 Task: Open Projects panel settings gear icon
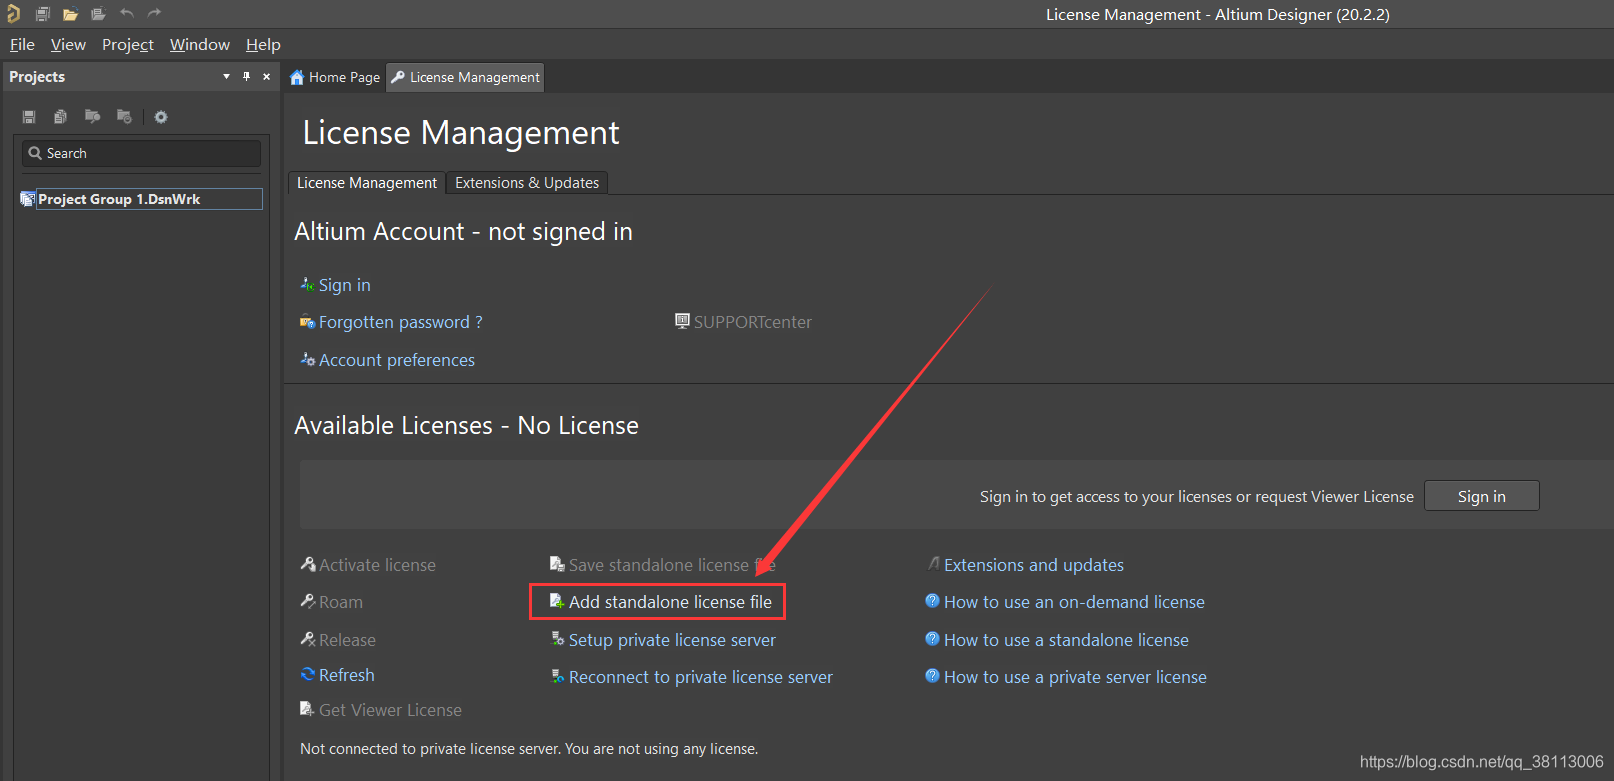[161, 117]
